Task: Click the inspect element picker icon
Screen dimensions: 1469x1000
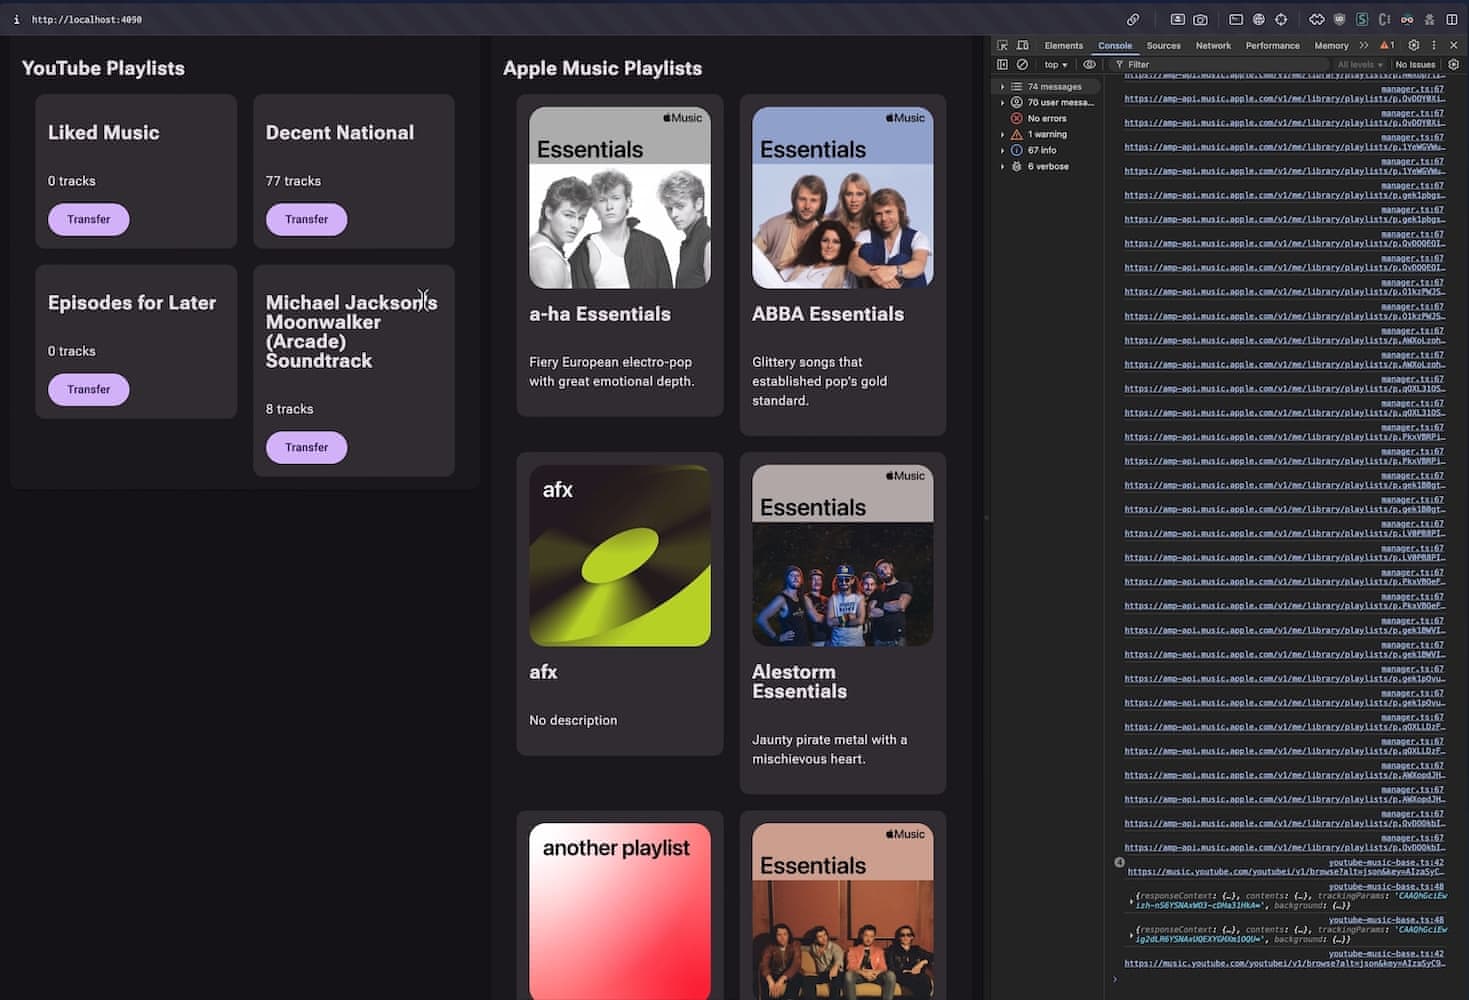Action: [x=1003, y=45]
